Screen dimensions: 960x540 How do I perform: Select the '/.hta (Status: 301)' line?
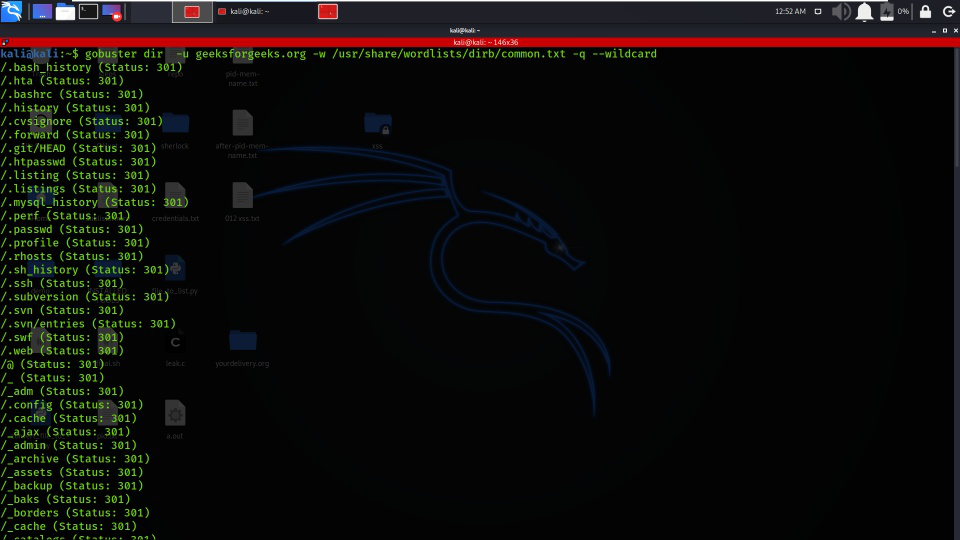tap(62, 81)
